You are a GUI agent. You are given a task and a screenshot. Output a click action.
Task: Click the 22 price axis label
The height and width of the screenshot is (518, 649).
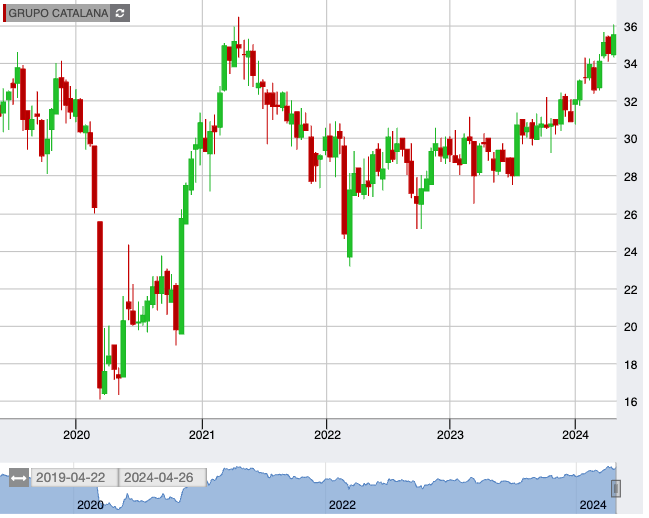(631, 290)
